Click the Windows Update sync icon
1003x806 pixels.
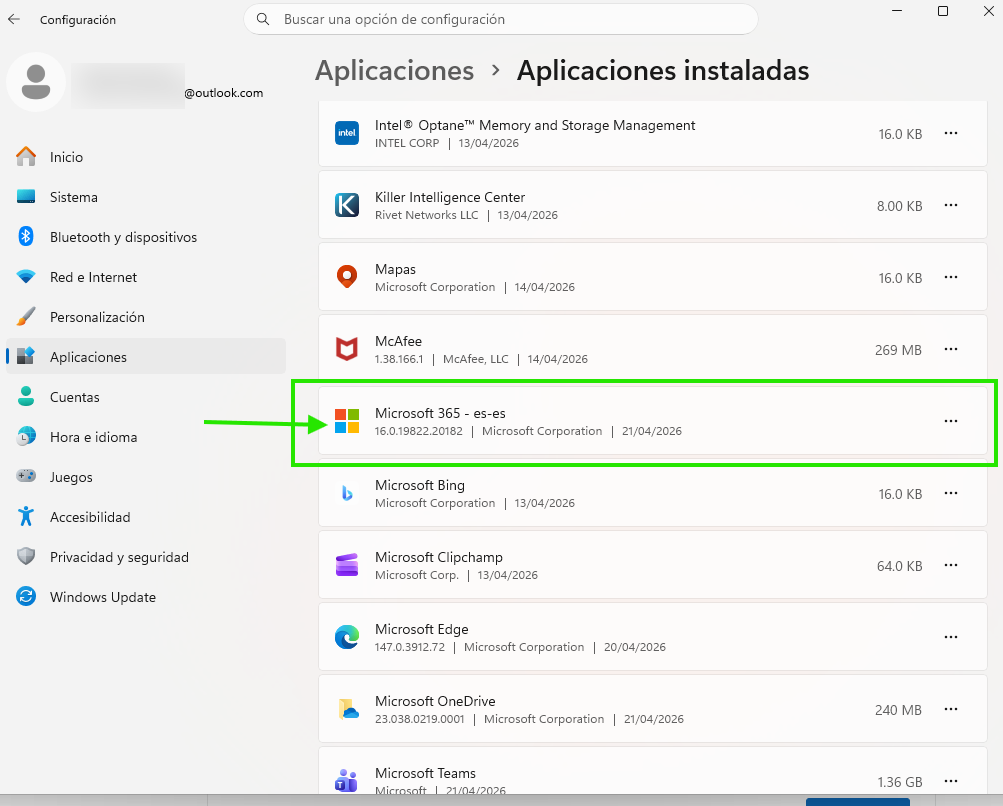click(x=26, y=596)
